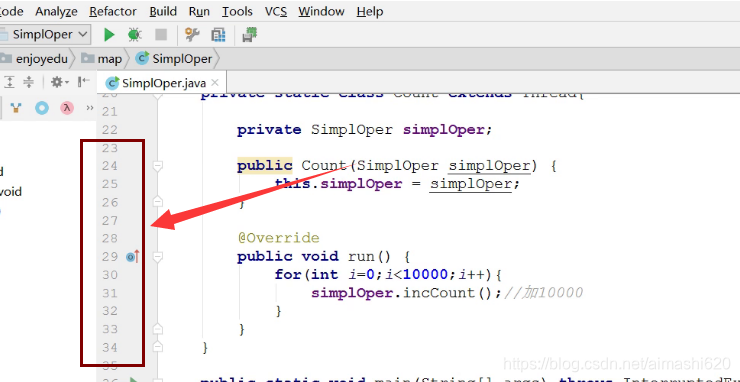Open the Help menu
The width and height of the screenshot is (740, 382).
click(370, 11)
